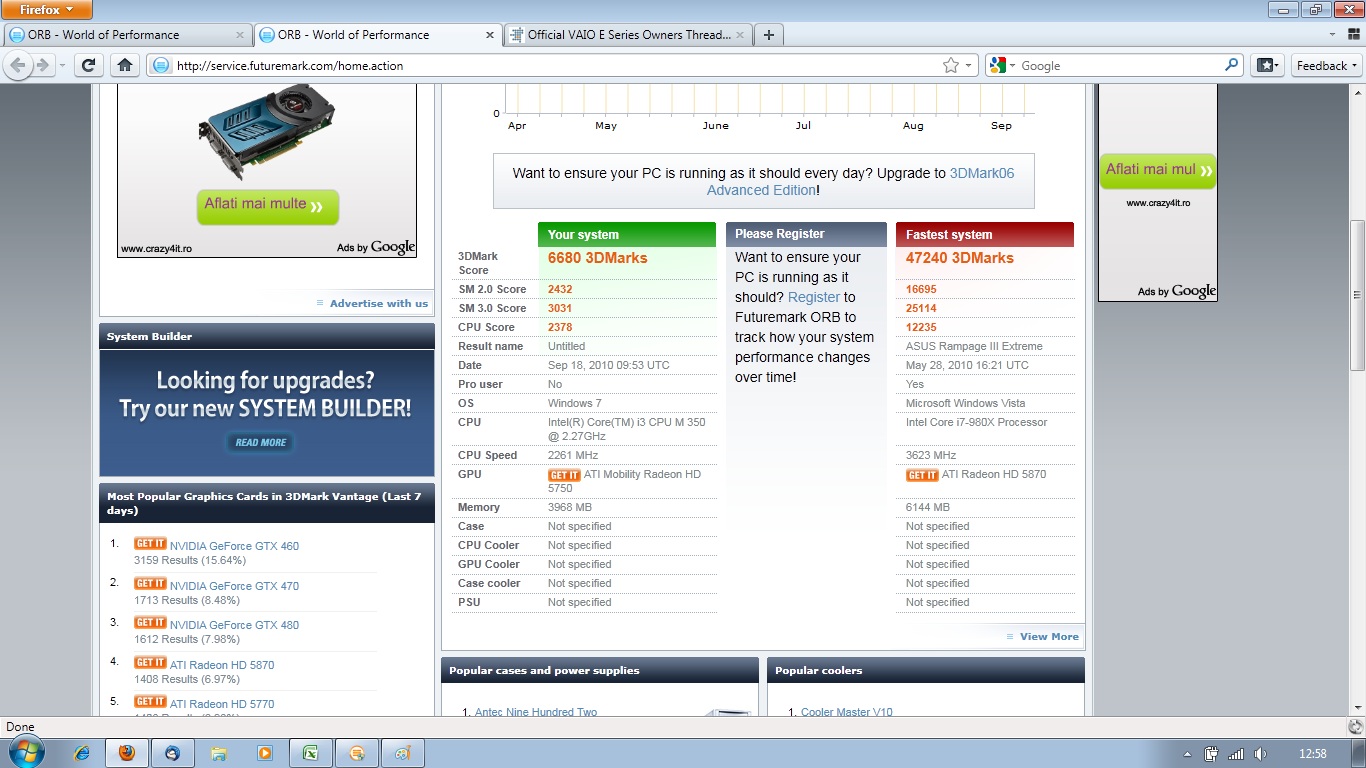
Task: Click GET IT badge beside ATI Mobility Radeon HD 5750
Action: [564, 476]
